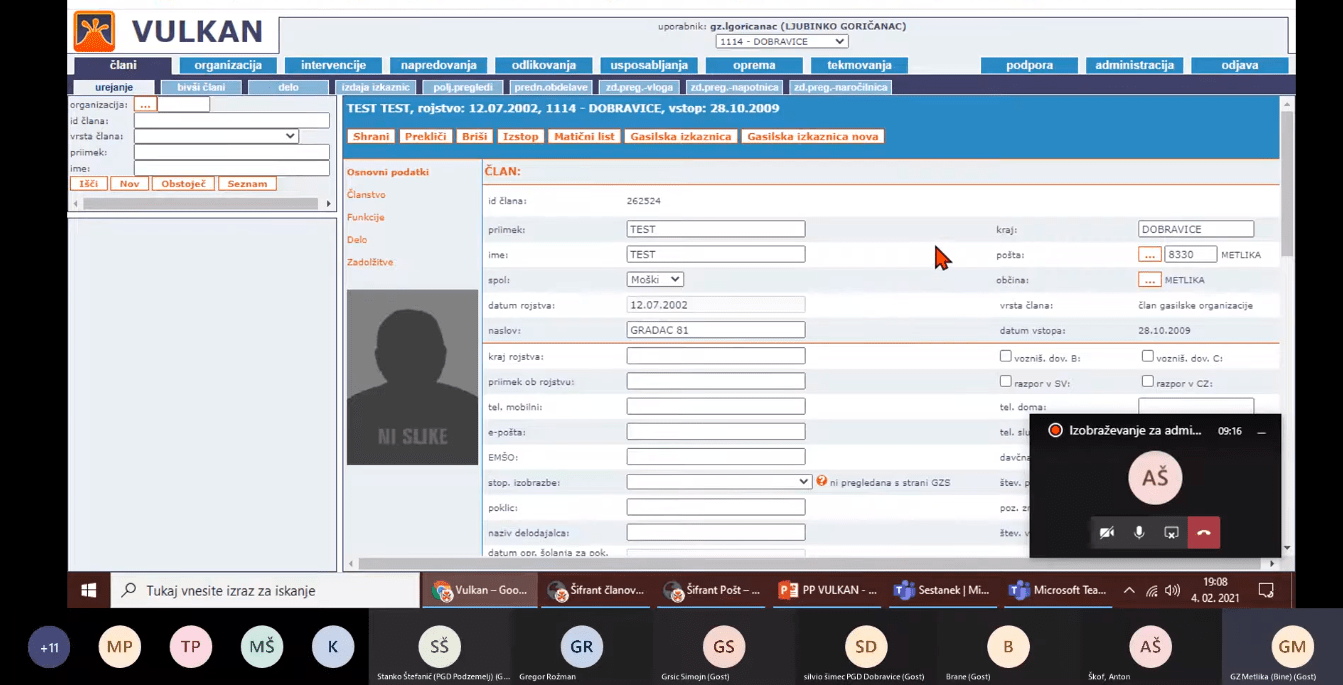This screenshot has height=685, width=1343.
Task: Click the horizontal scrollbar under the search panel
Action: point(200,203)
